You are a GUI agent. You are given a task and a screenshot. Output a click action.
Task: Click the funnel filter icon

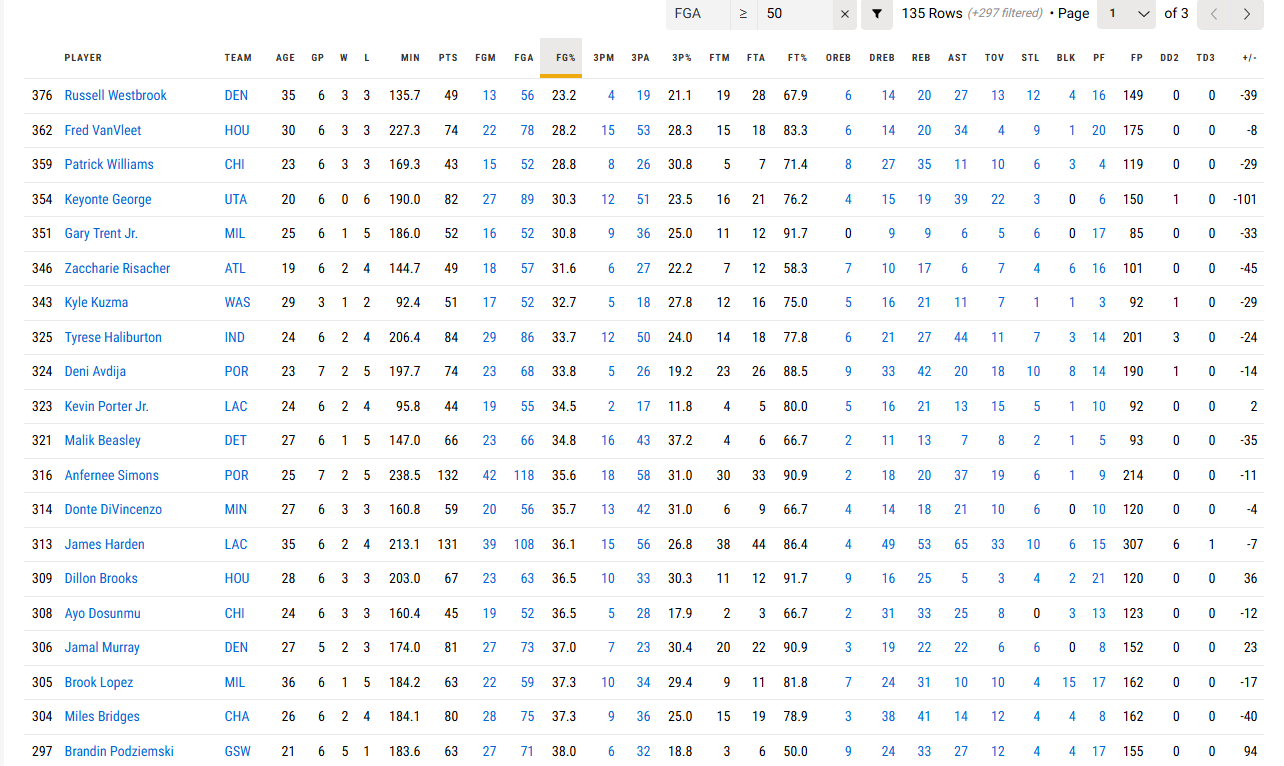(877, 14)
